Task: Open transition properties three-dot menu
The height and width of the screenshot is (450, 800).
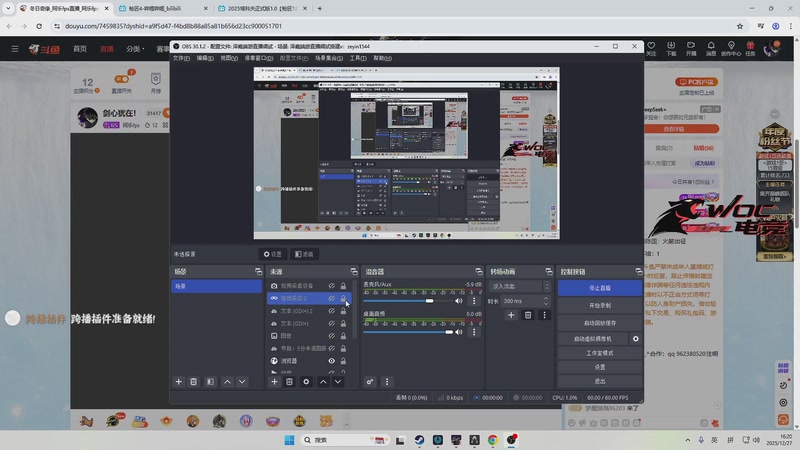Action: click(x=544, y=315)
